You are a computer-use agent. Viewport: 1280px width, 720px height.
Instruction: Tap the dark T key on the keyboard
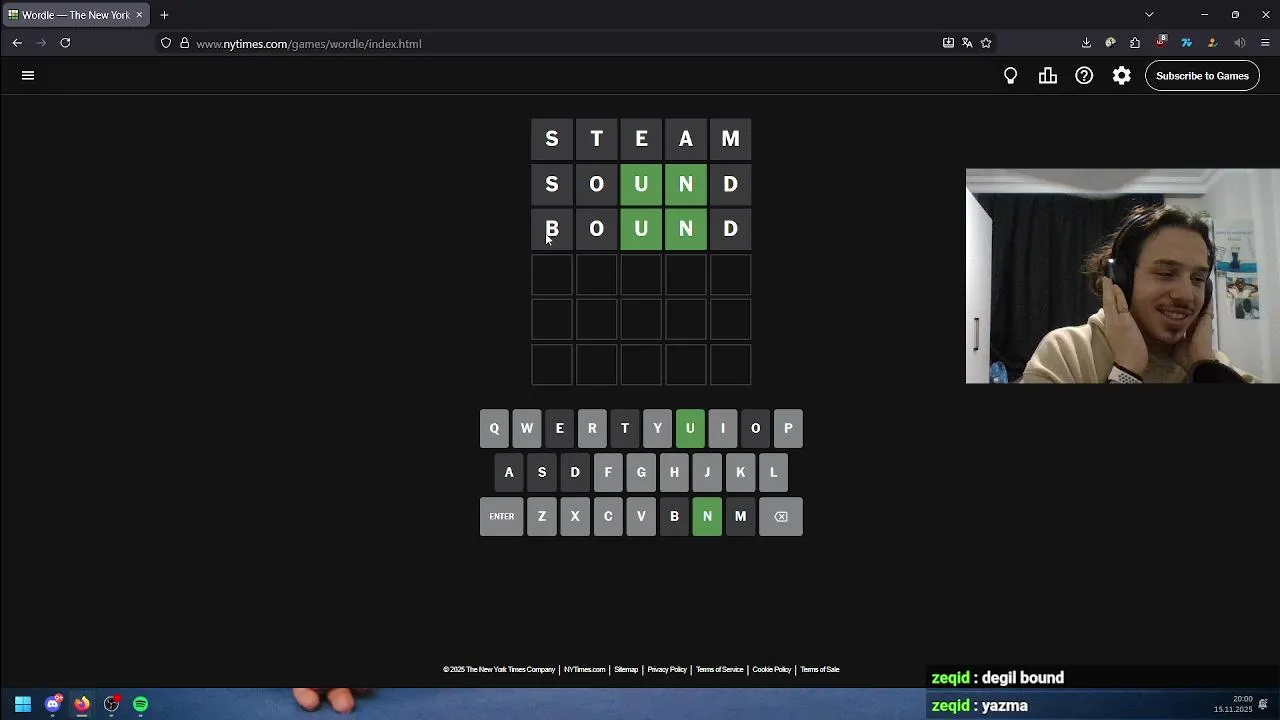(625, 429)
